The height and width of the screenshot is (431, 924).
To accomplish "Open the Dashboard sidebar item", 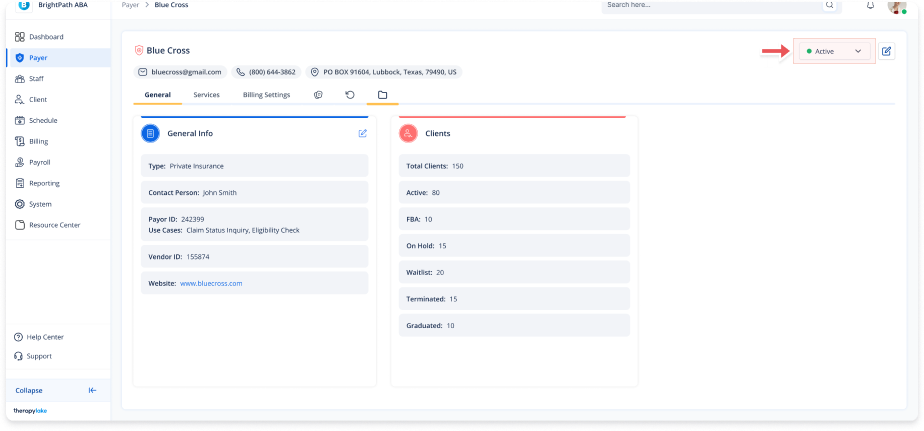I will [x=58, y=37].
